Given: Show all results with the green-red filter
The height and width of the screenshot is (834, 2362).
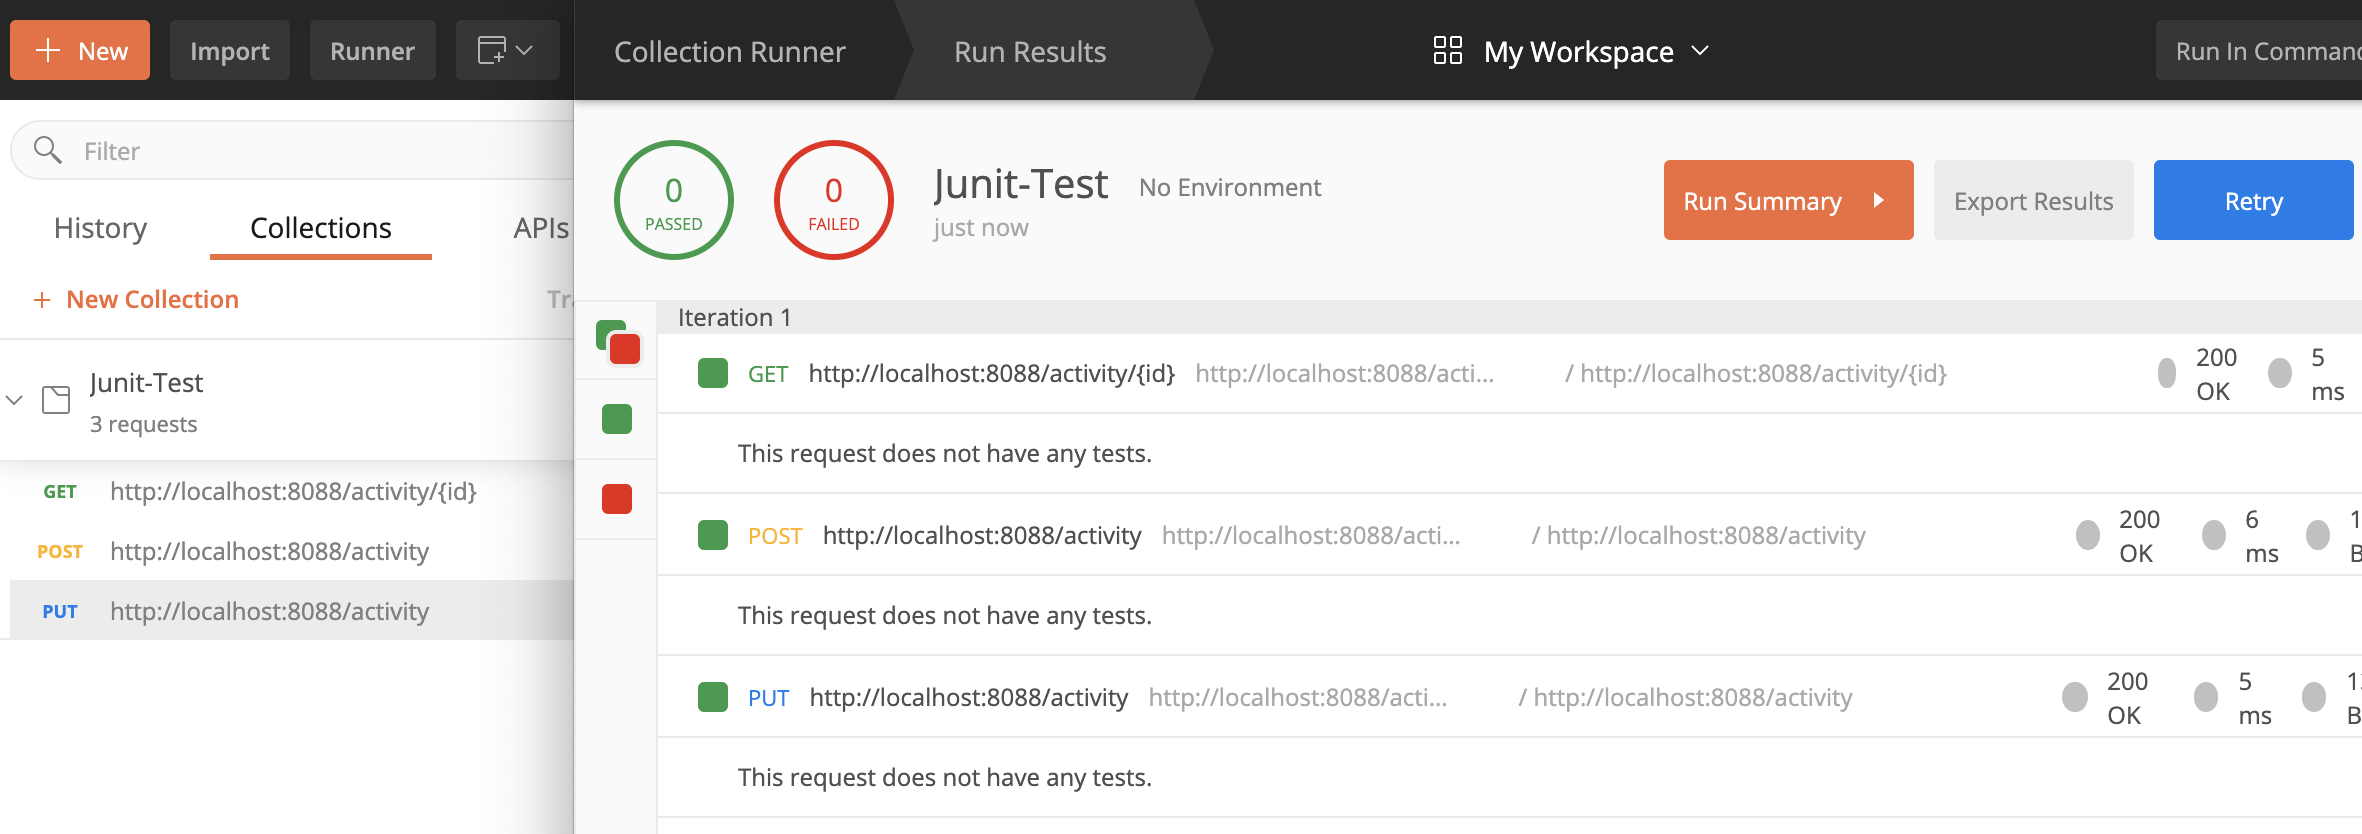Looking at the screenshot, I should (618, 341).
